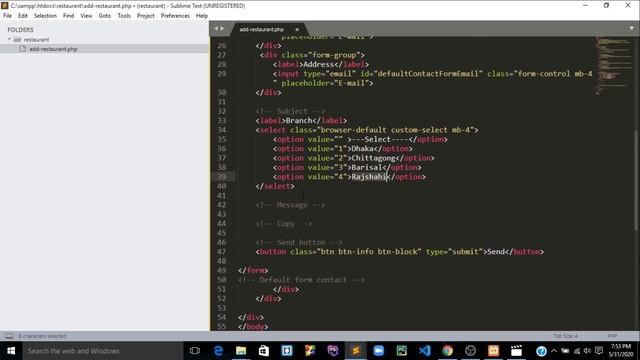Open the View menu
This screenshot has height=360, width=640.
pyautogui.click(x=86, y=16)
